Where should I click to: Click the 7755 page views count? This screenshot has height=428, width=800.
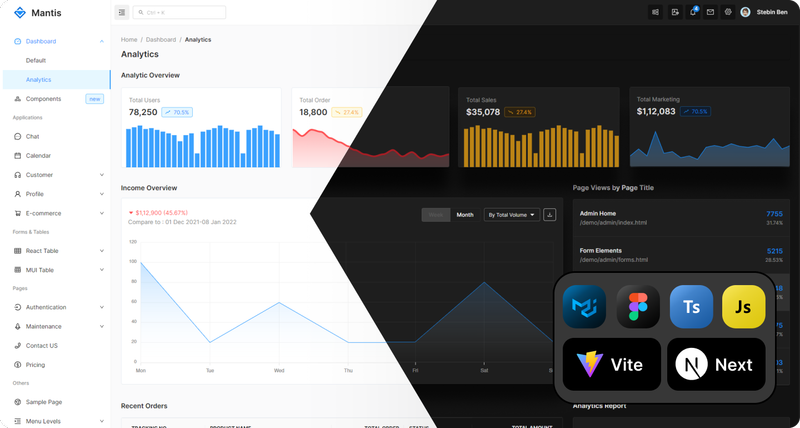click(x=774, y=214)
